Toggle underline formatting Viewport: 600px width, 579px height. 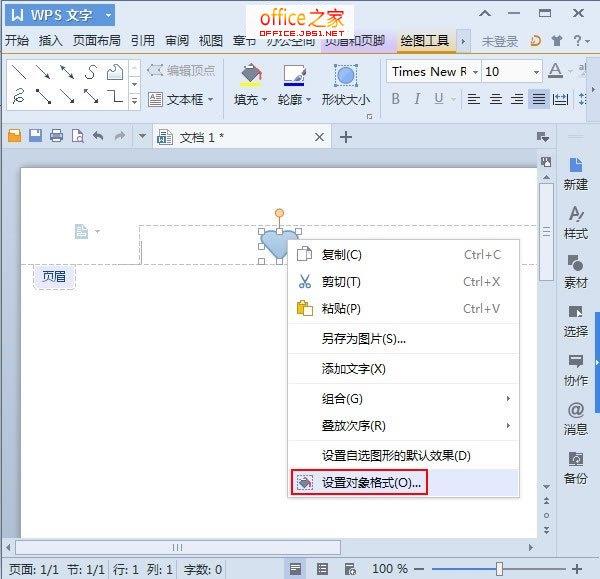pos(439,99)
